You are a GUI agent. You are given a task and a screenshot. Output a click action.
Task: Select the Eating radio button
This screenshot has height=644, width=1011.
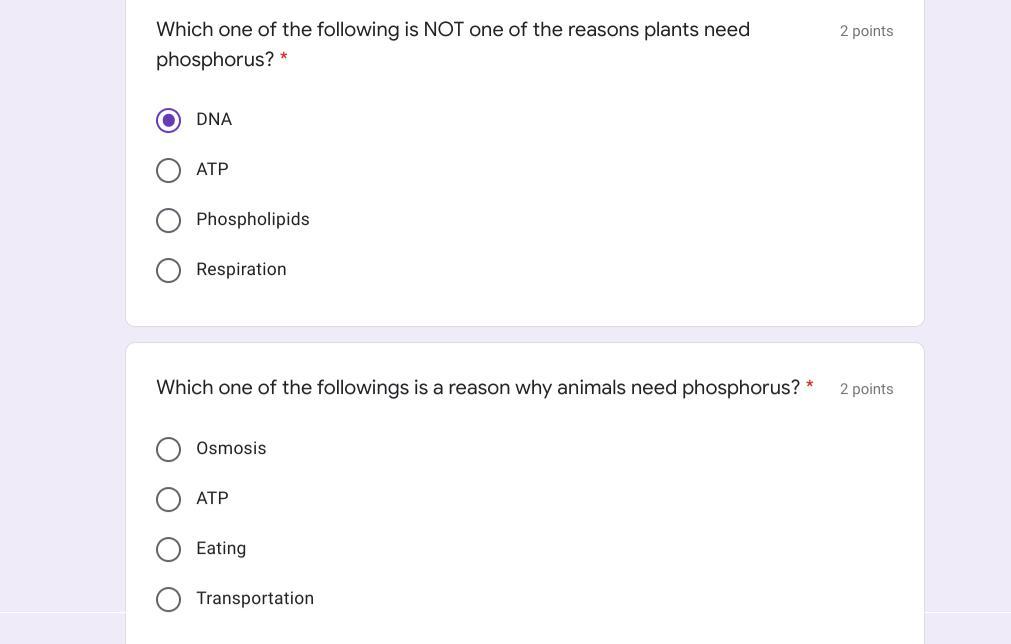pyautogui.click(x=168, y=549)
